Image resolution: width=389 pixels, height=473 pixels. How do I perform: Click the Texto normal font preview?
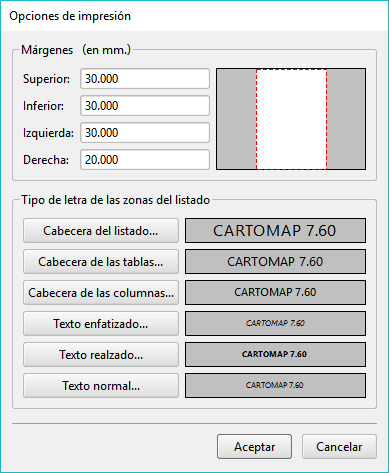(275, 386)
